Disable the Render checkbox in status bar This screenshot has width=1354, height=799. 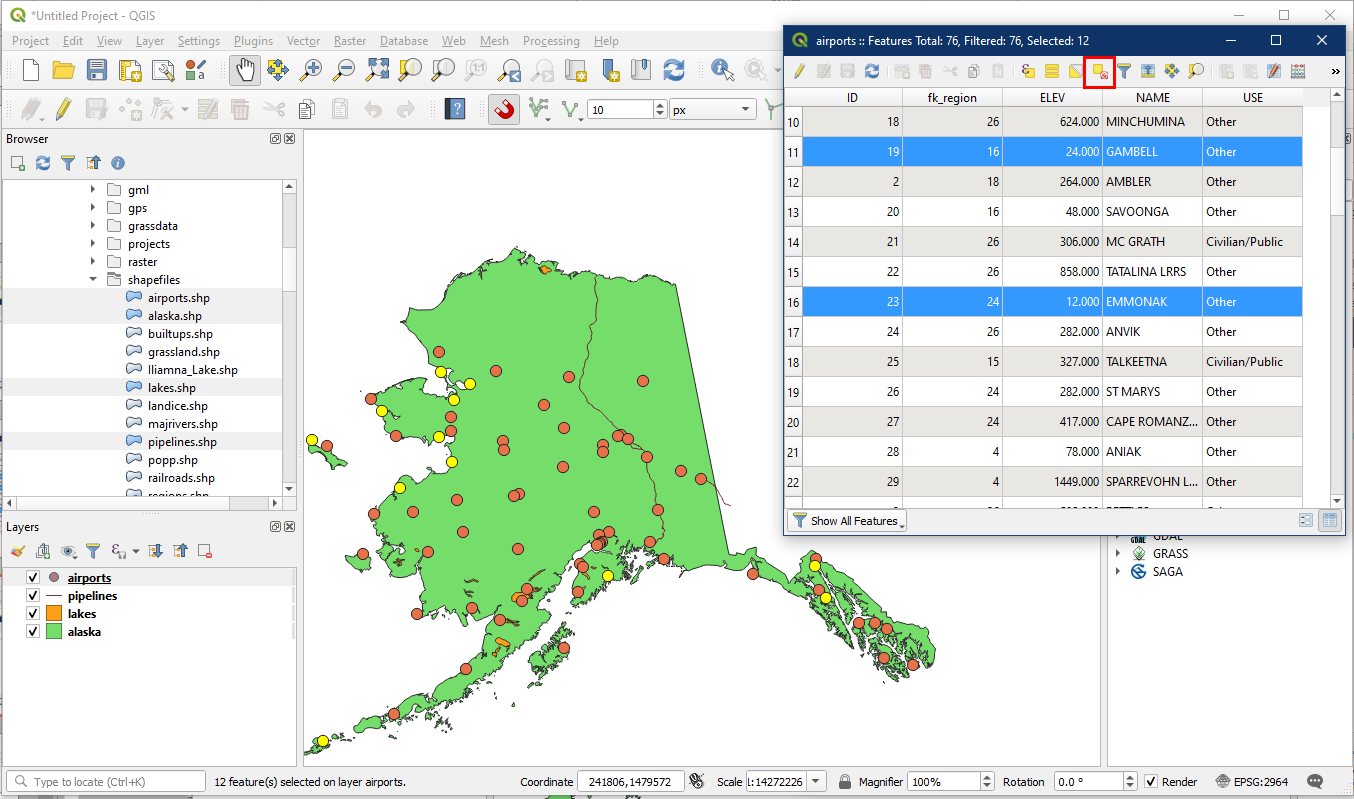[1151, 782]
